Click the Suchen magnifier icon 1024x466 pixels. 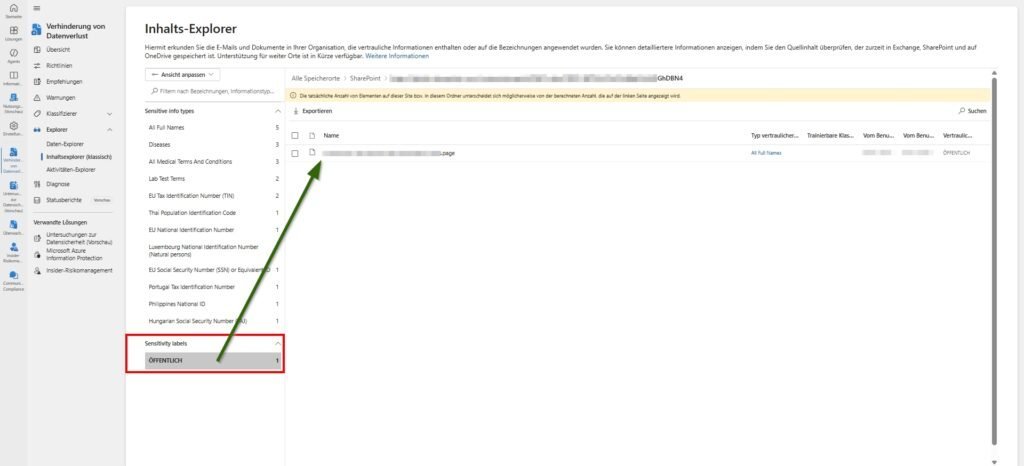tap(962, 111)
